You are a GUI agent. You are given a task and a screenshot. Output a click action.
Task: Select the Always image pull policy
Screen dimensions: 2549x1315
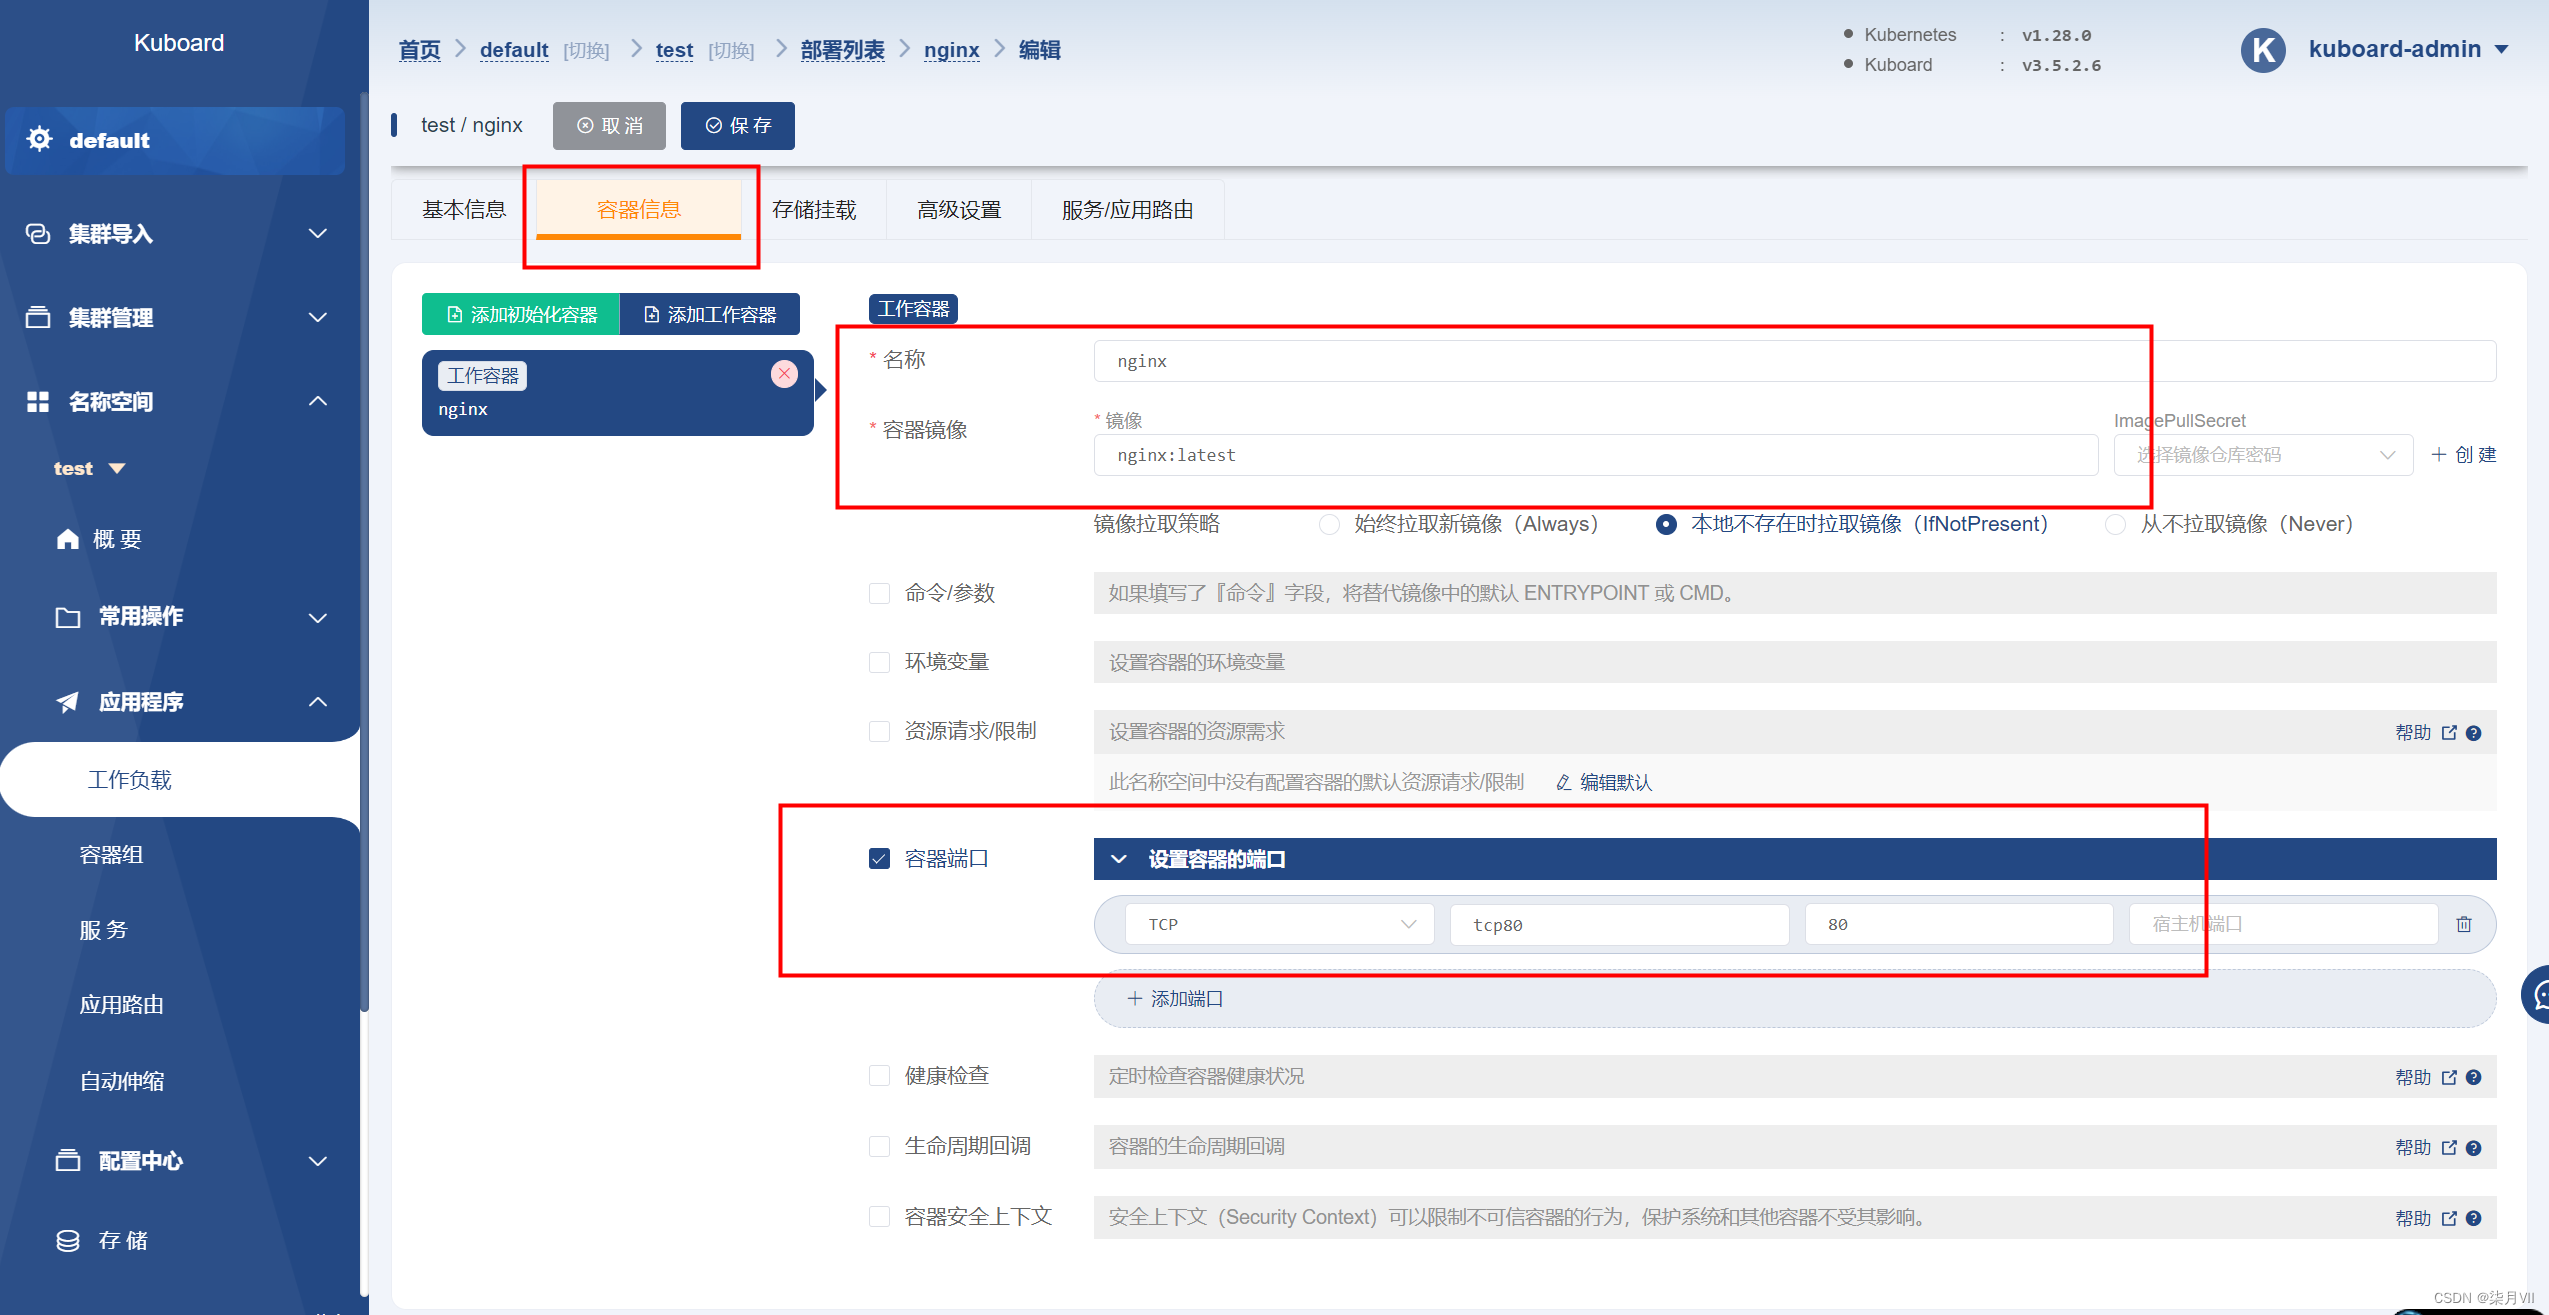coord(1329,524)
